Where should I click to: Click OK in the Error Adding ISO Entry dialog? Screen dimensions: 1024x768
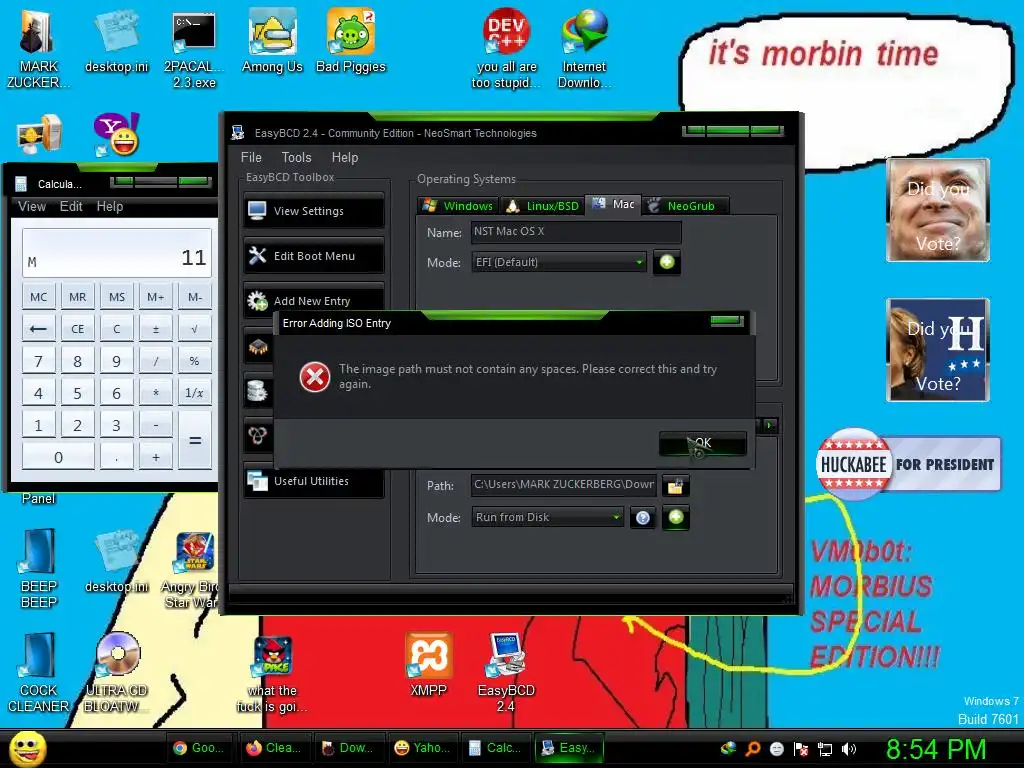point(703,443)
